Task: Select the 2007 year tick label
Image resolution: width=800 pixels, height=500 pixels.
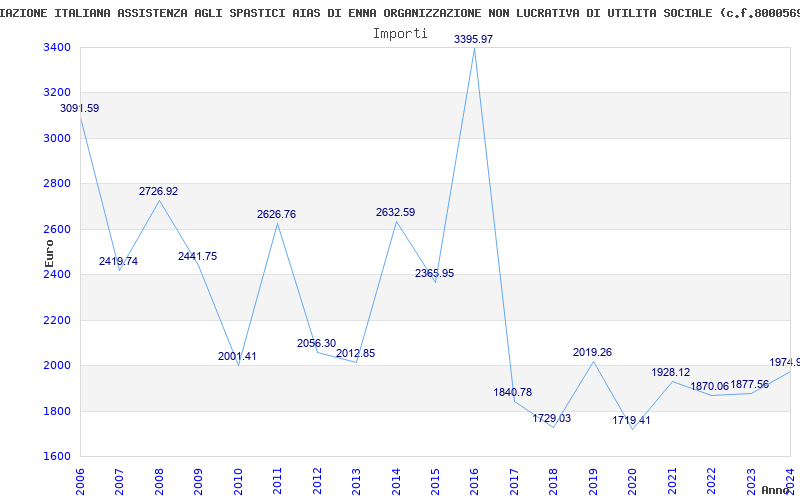Action: (x=119, y=482)
